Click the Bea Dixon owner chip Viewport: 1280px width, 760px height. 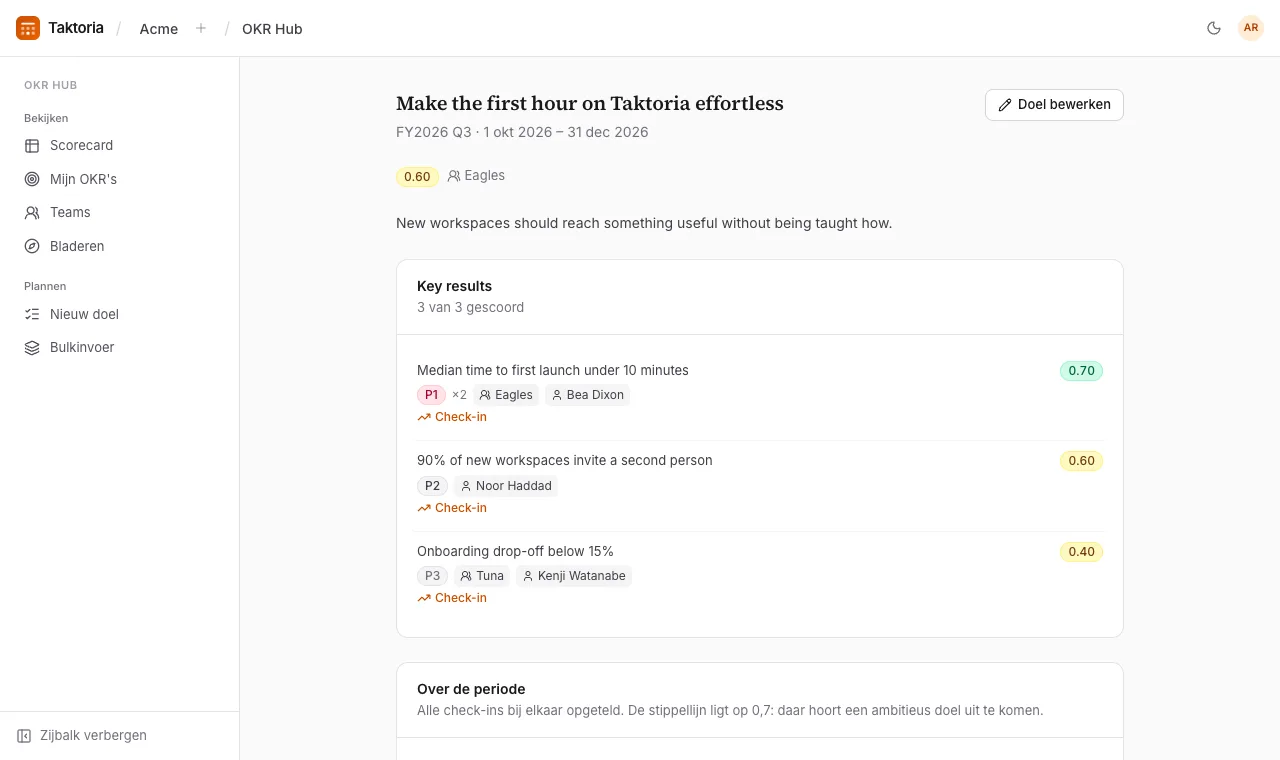pyautogui.click(x=588, y=395)
